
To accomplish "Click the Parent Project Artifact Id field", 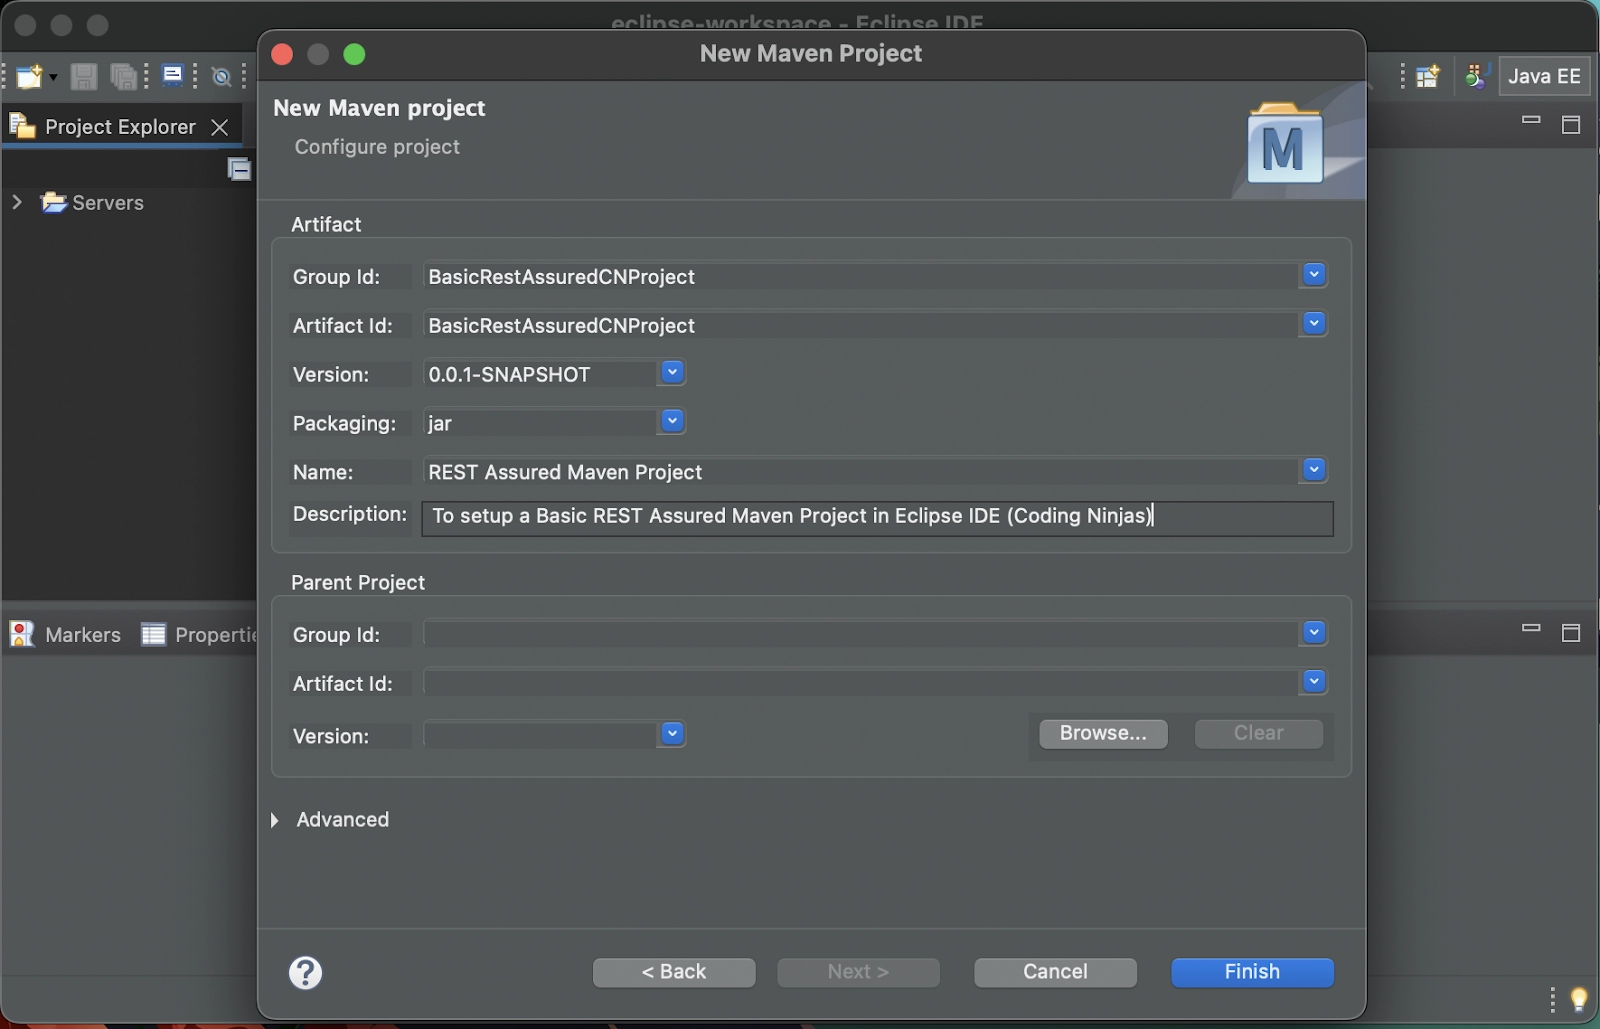I will click(x=860, y=683).
